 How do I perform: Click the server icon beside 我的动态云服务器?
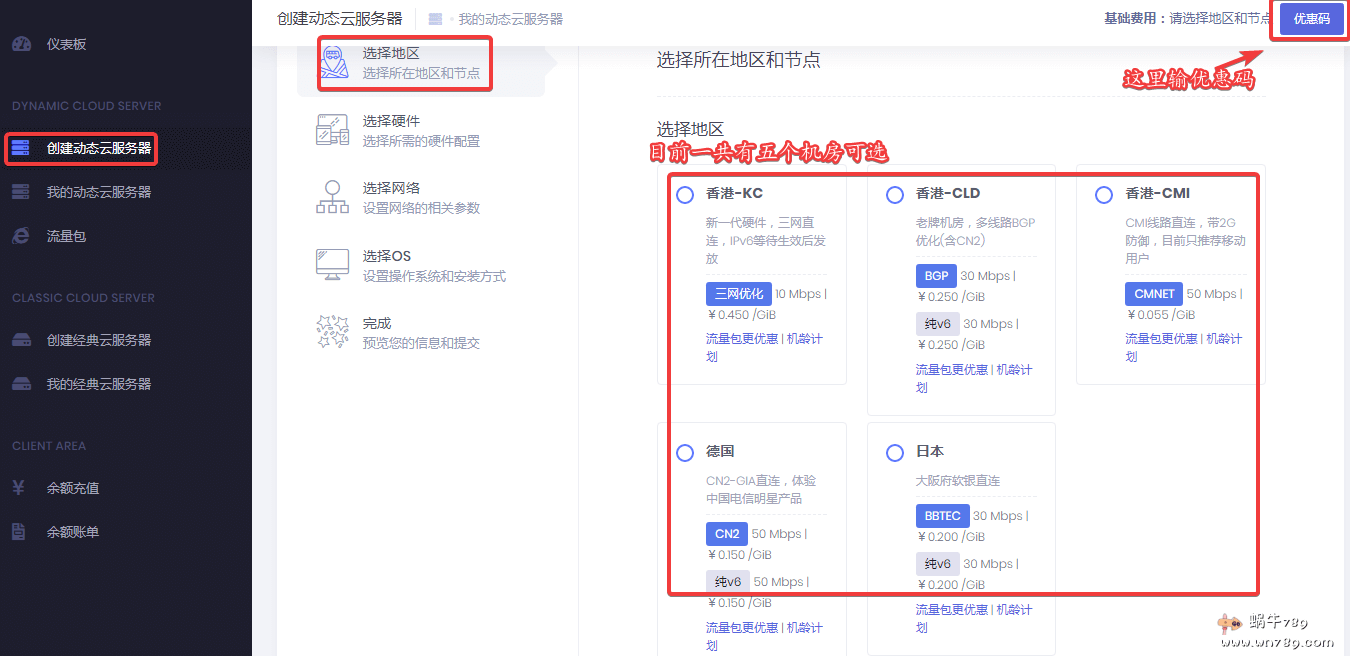pyautogui.click(x=21, y=192)
